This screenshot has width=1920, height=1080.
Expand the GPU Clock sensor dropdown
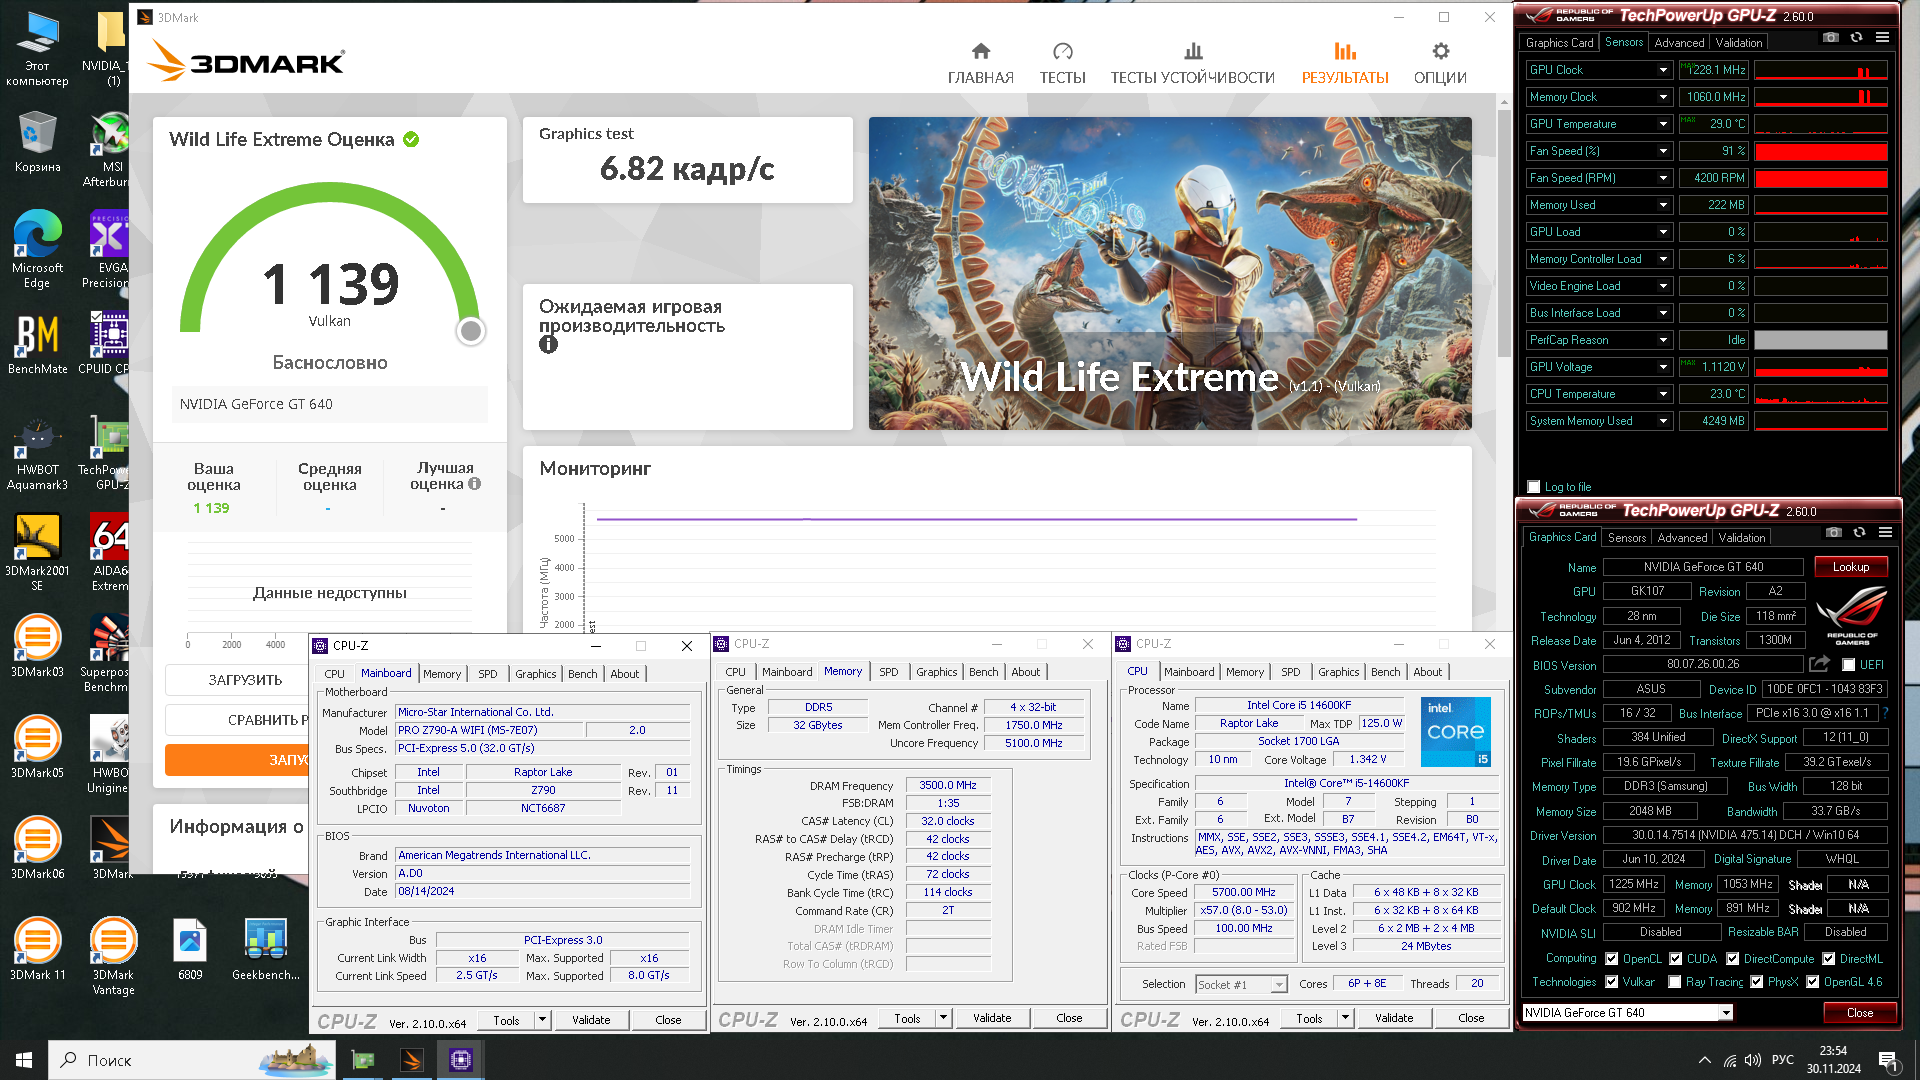tap(1663, 70)
